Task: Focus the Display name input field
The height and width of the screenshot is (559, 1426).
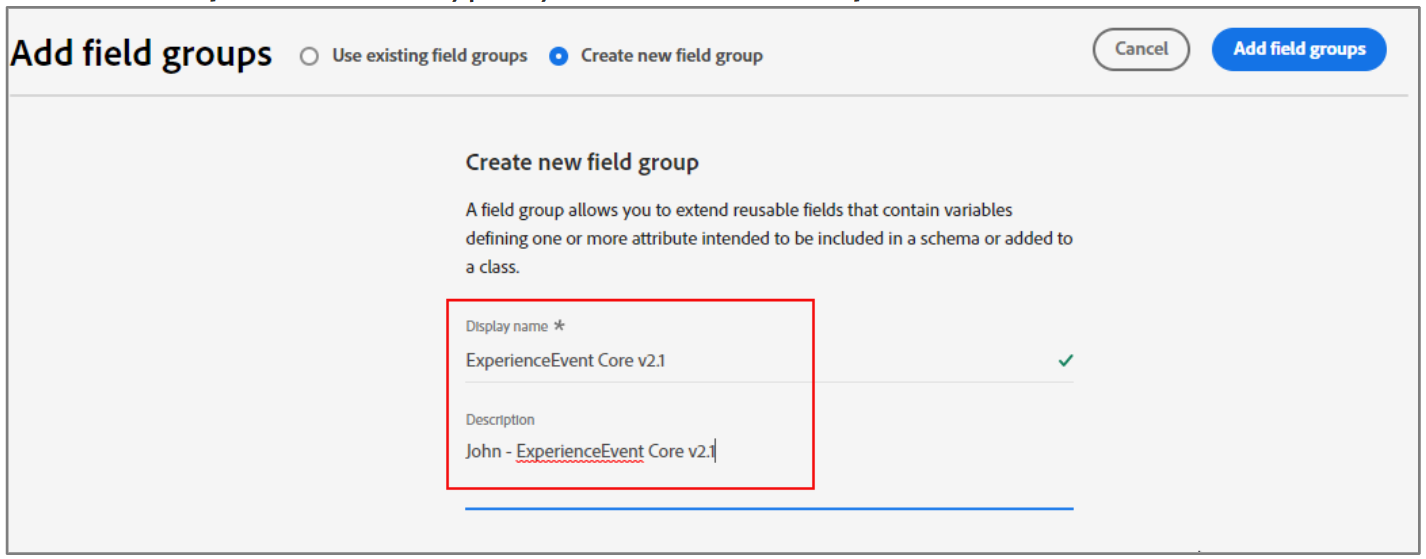Action: point(769,361)
